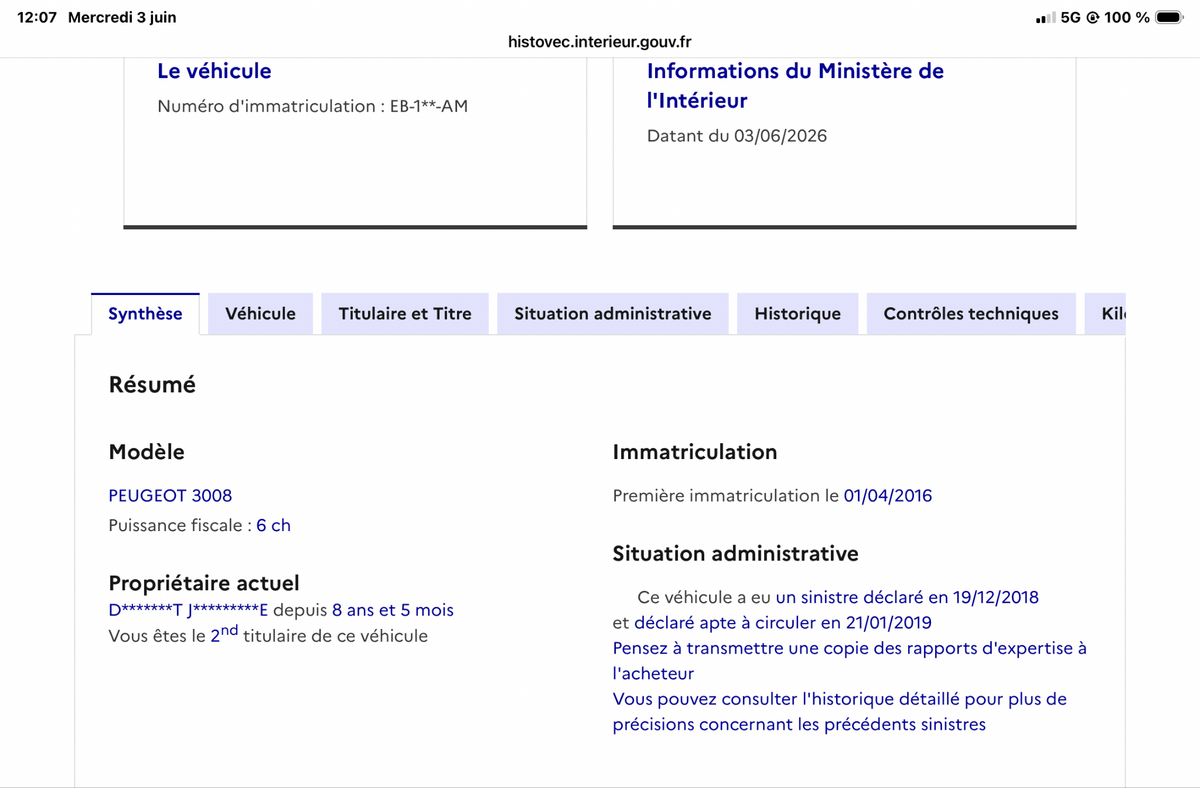Click the 'Propriétaire actuel' heading
This screenshot has height=788, width=1200.
click(x=204, y=583)
